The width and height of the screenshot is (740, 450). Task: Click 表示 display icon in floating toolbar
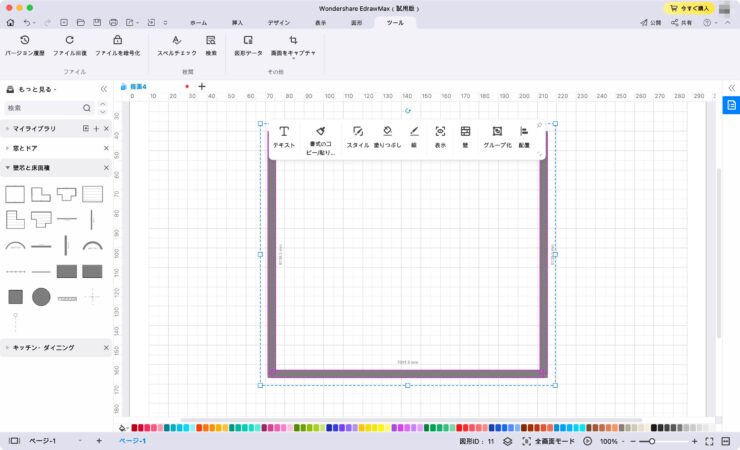(440, 131)
